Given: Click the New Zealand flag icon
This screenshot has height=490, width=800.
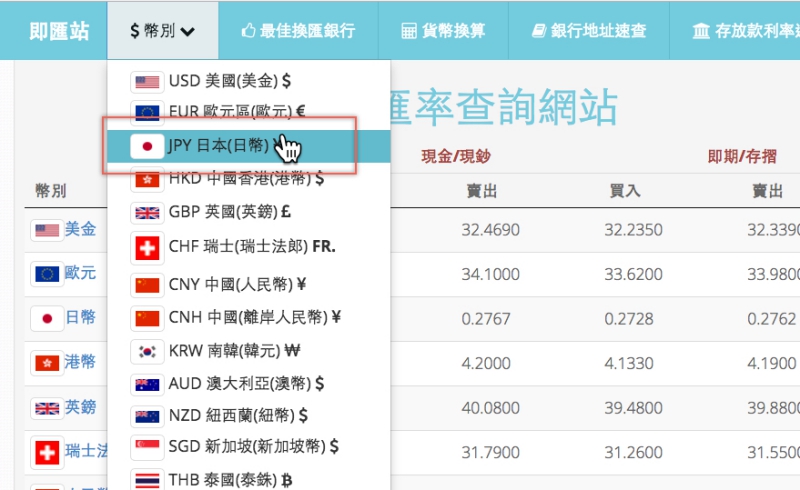Looking at the screenshot, I should click(147, 417).
